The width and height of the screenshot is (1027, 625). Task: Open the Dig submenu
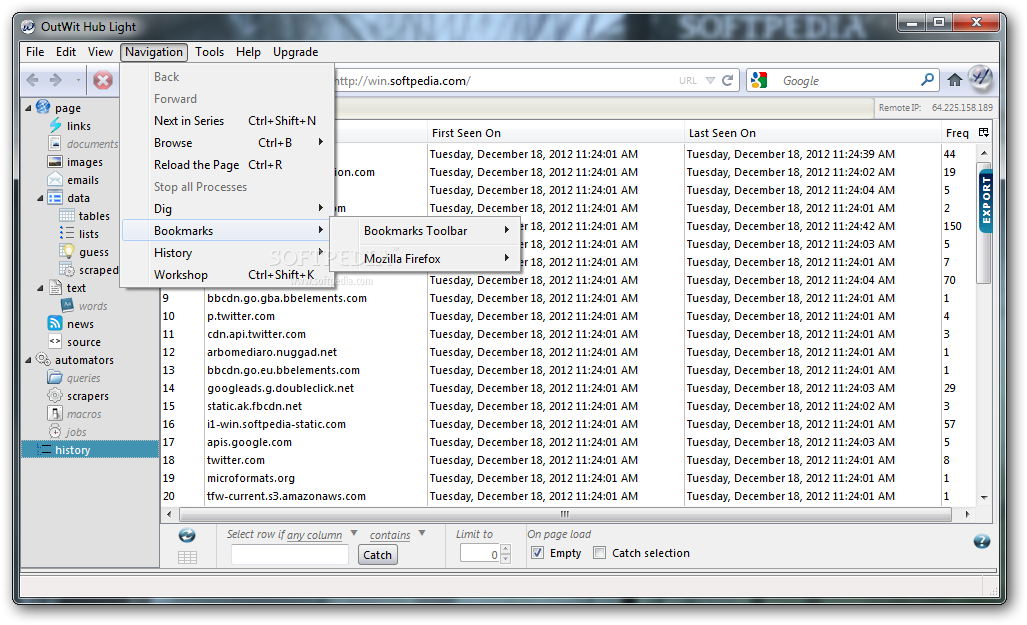[227, 208]
